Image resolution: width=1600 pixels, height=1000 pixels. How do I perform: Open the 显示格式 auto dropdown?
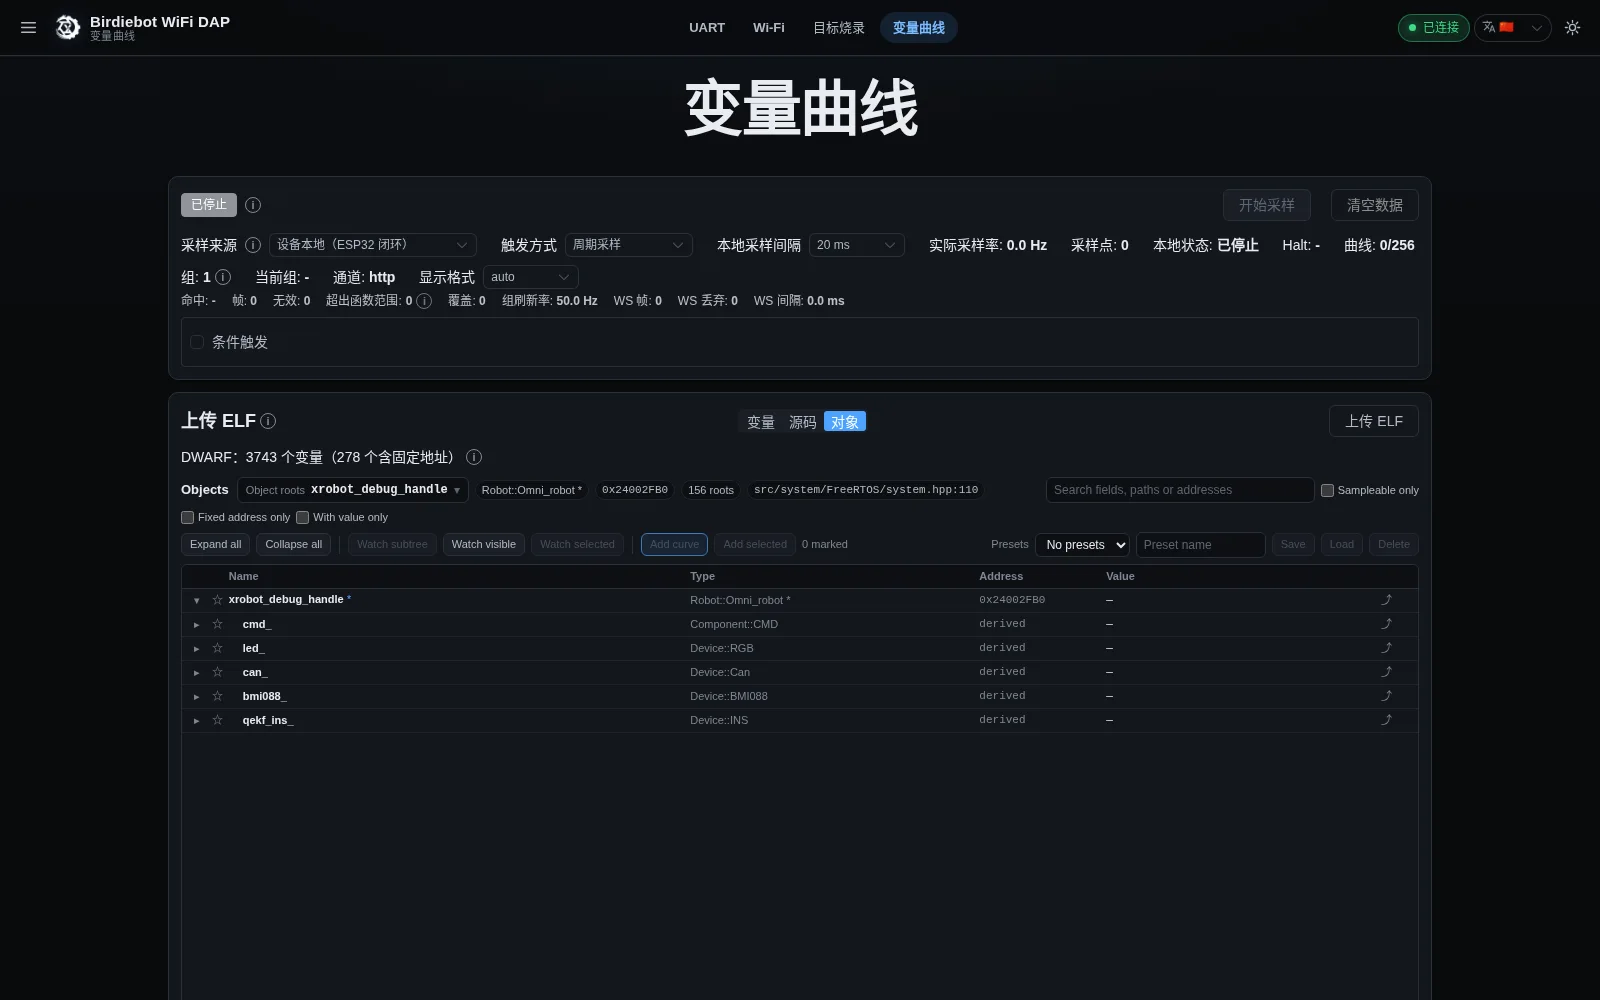(531, 277)
